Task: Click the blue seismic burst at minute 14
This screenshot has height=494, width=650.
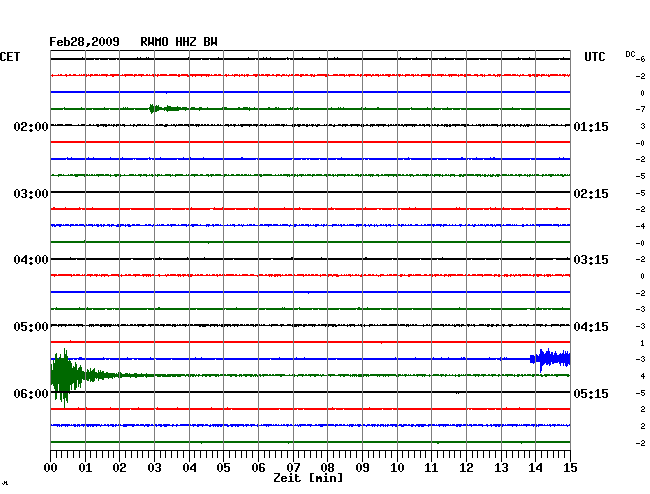Action: point(551,359)
